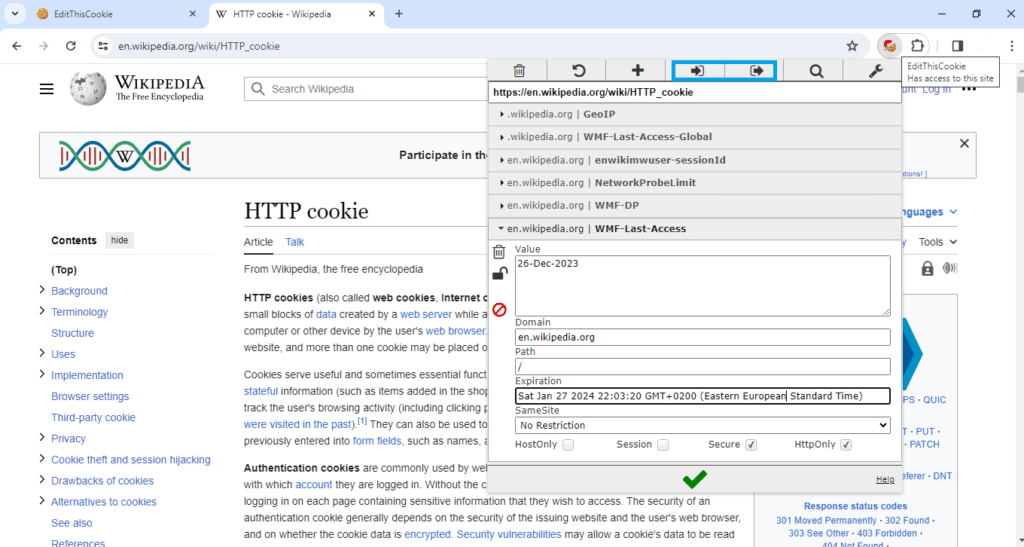The height and width of the screenshot is (547, 1024).
Task: Click the spoken article speaker icon
Action: pos(950,268)
